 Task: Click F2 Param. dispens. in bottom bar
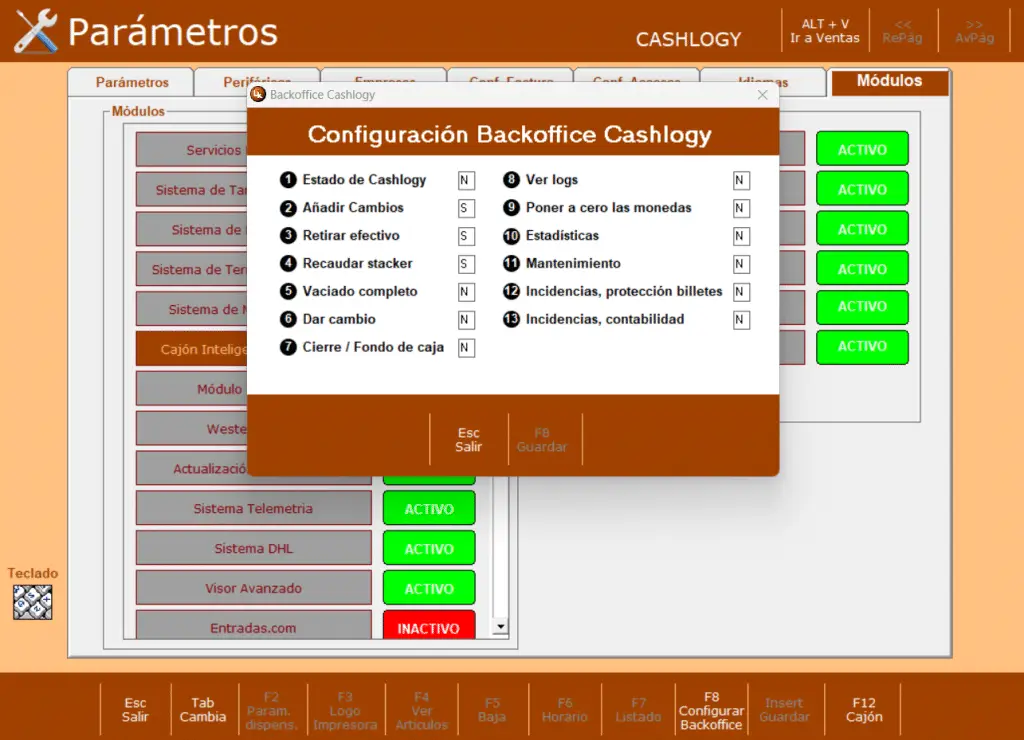click(x=272, y=711)
